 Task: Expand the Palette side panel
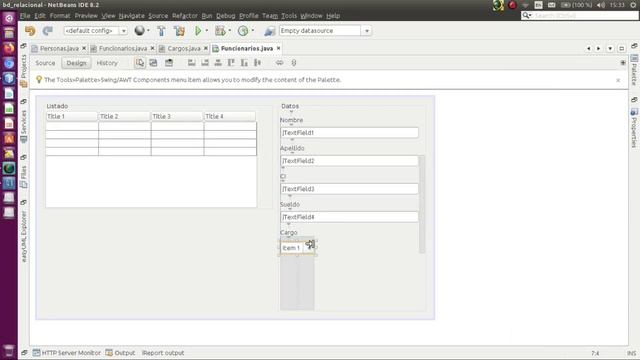[x=634, y=69]
